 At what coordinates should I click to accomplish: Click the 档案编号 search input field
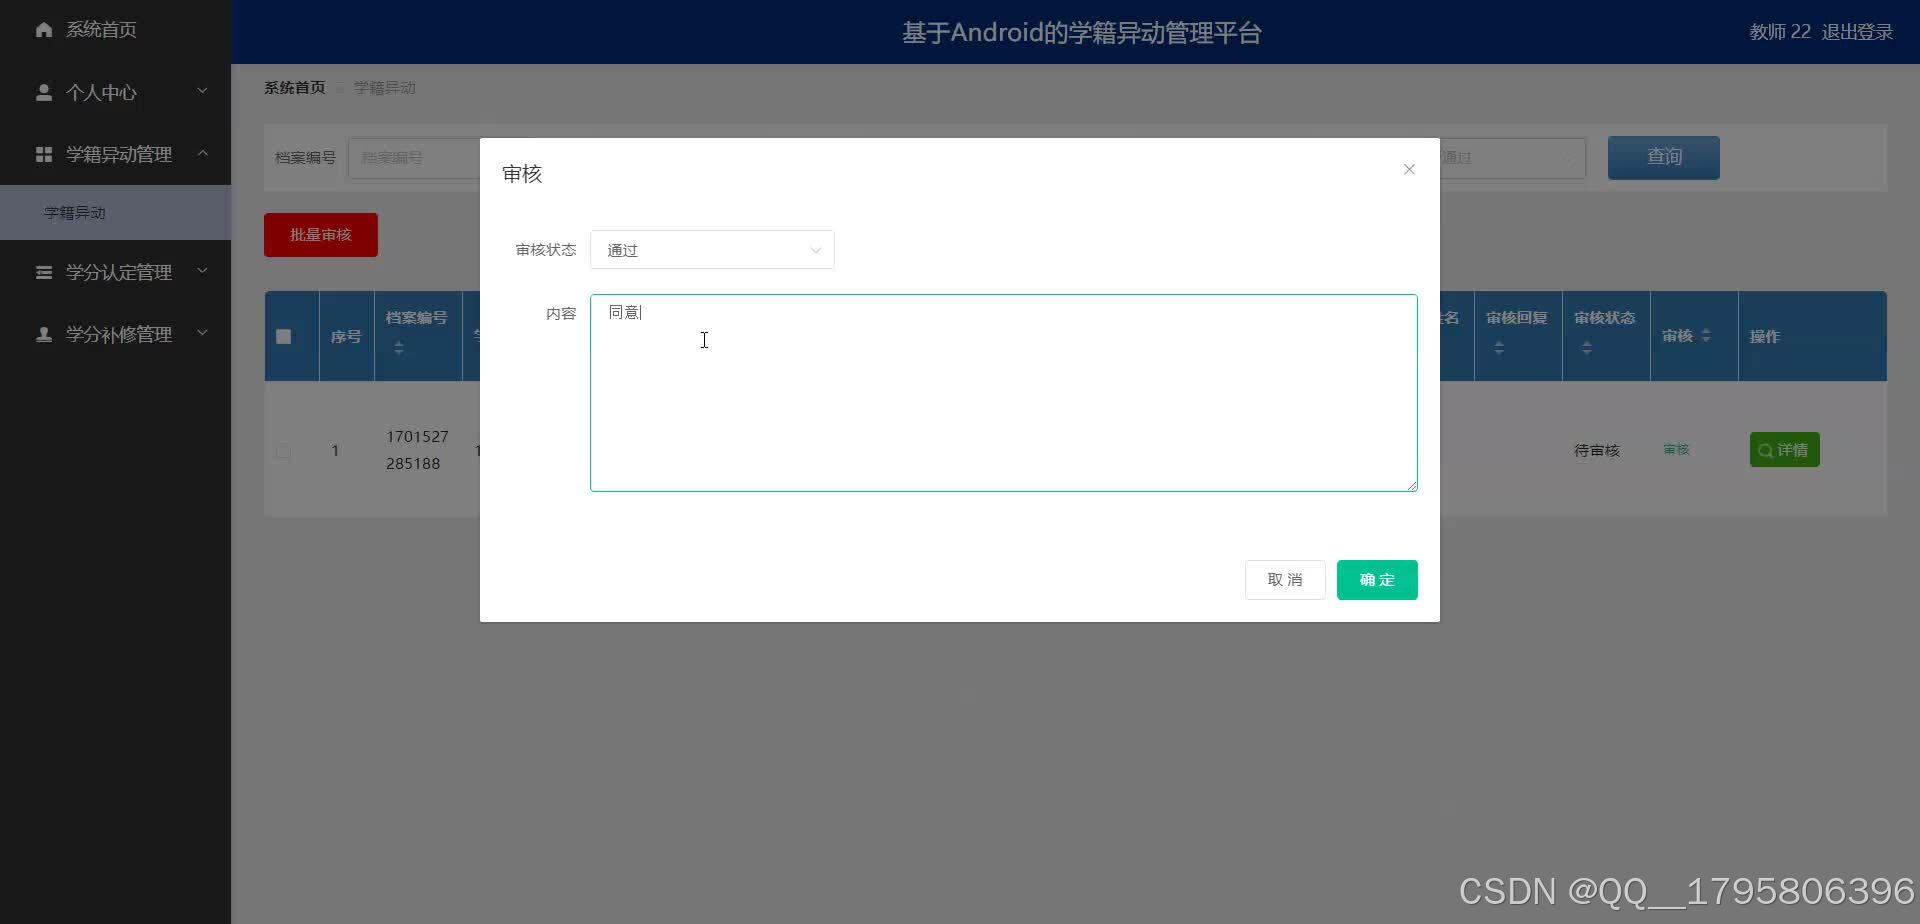tap(415, 158)
